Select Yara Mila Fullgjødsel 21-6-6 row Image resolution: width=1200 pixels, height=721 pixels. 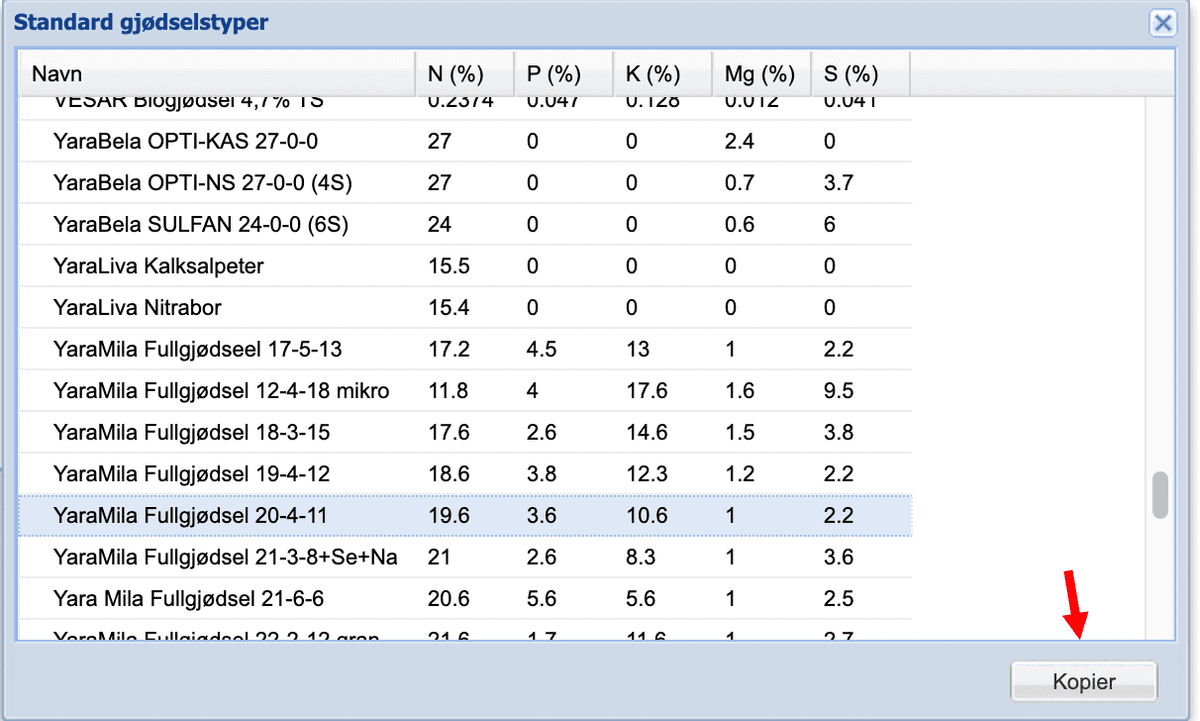465,599
